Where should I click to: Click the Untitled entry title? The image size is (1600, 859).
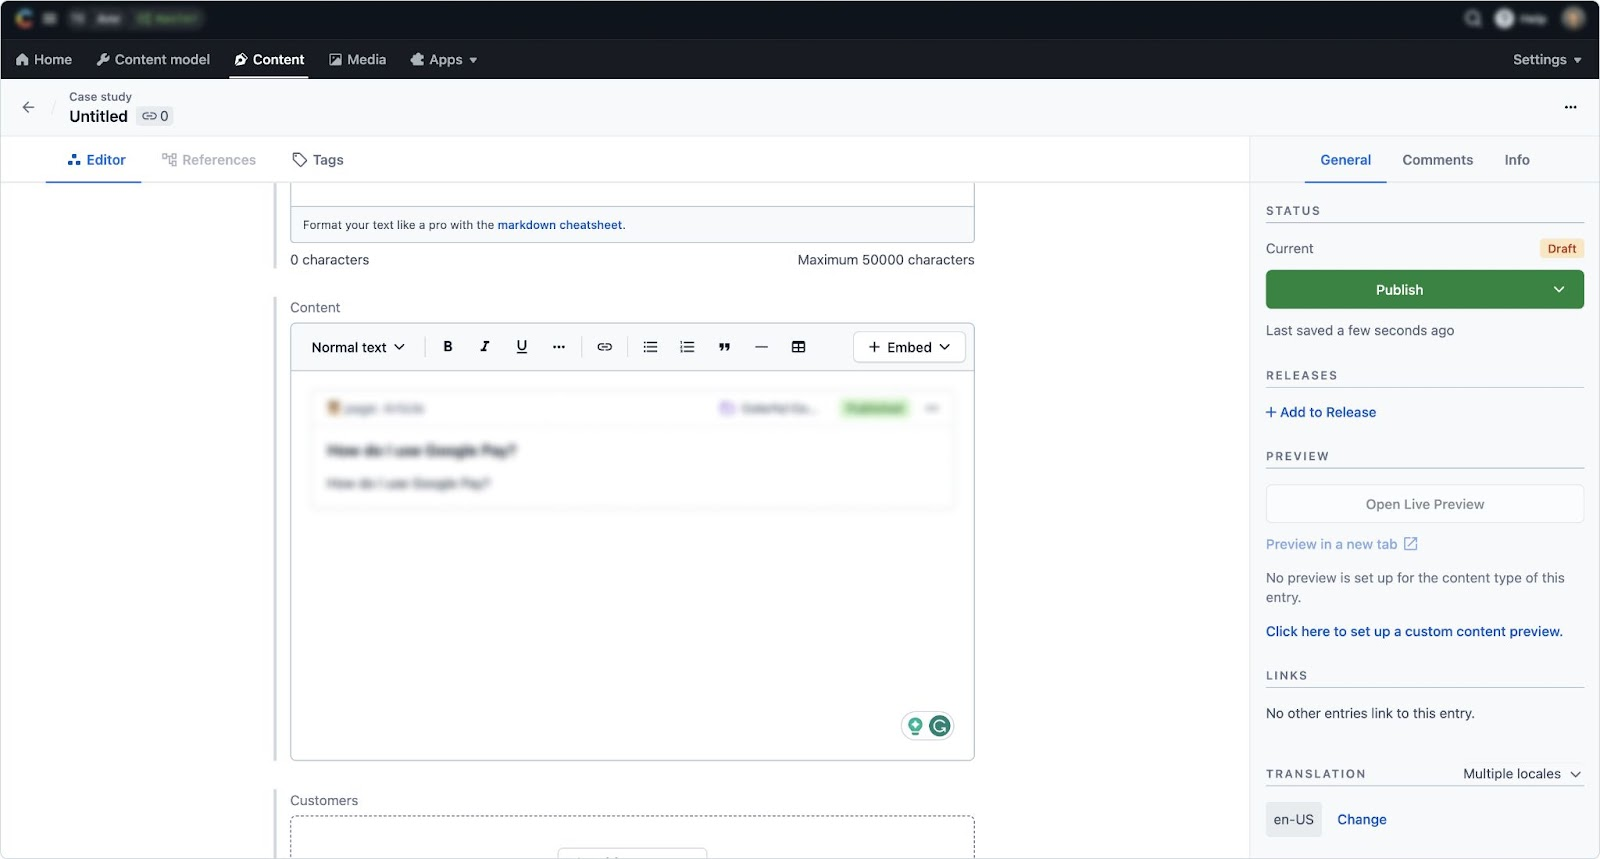[98, 116]
